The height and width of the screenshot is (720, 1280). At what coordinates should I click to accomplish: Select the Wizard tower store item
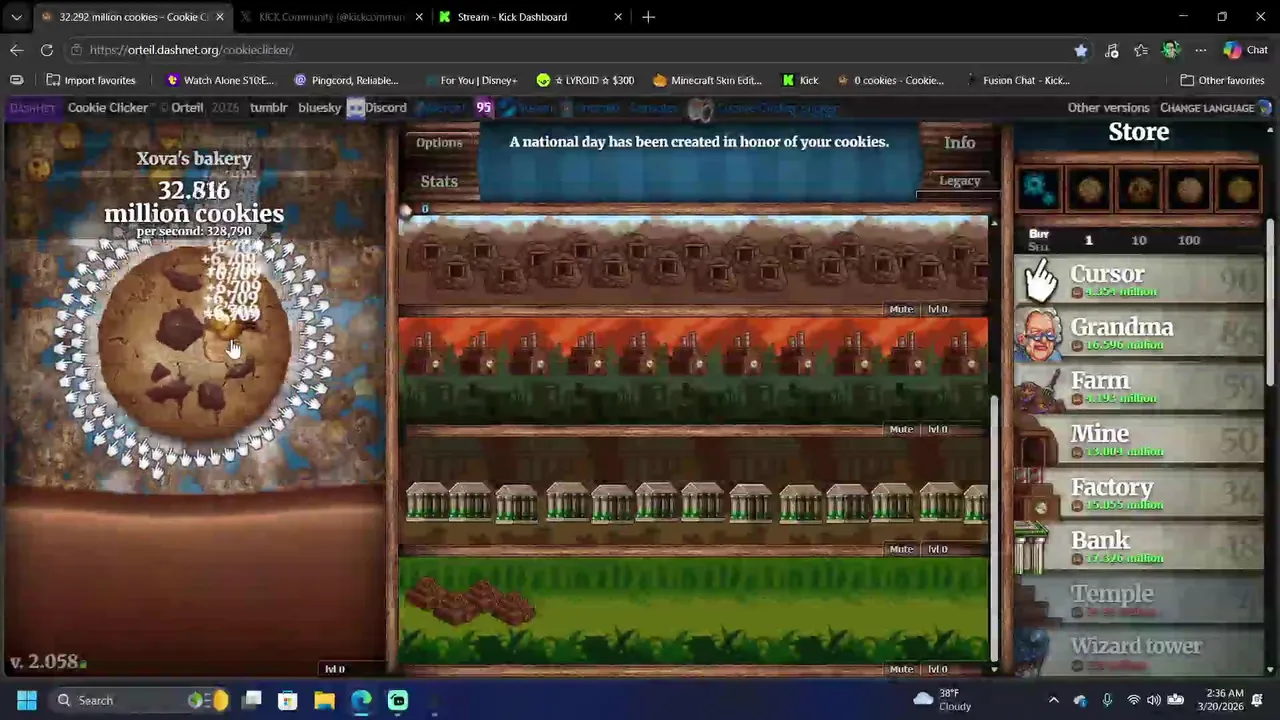tap(1139, 652)
